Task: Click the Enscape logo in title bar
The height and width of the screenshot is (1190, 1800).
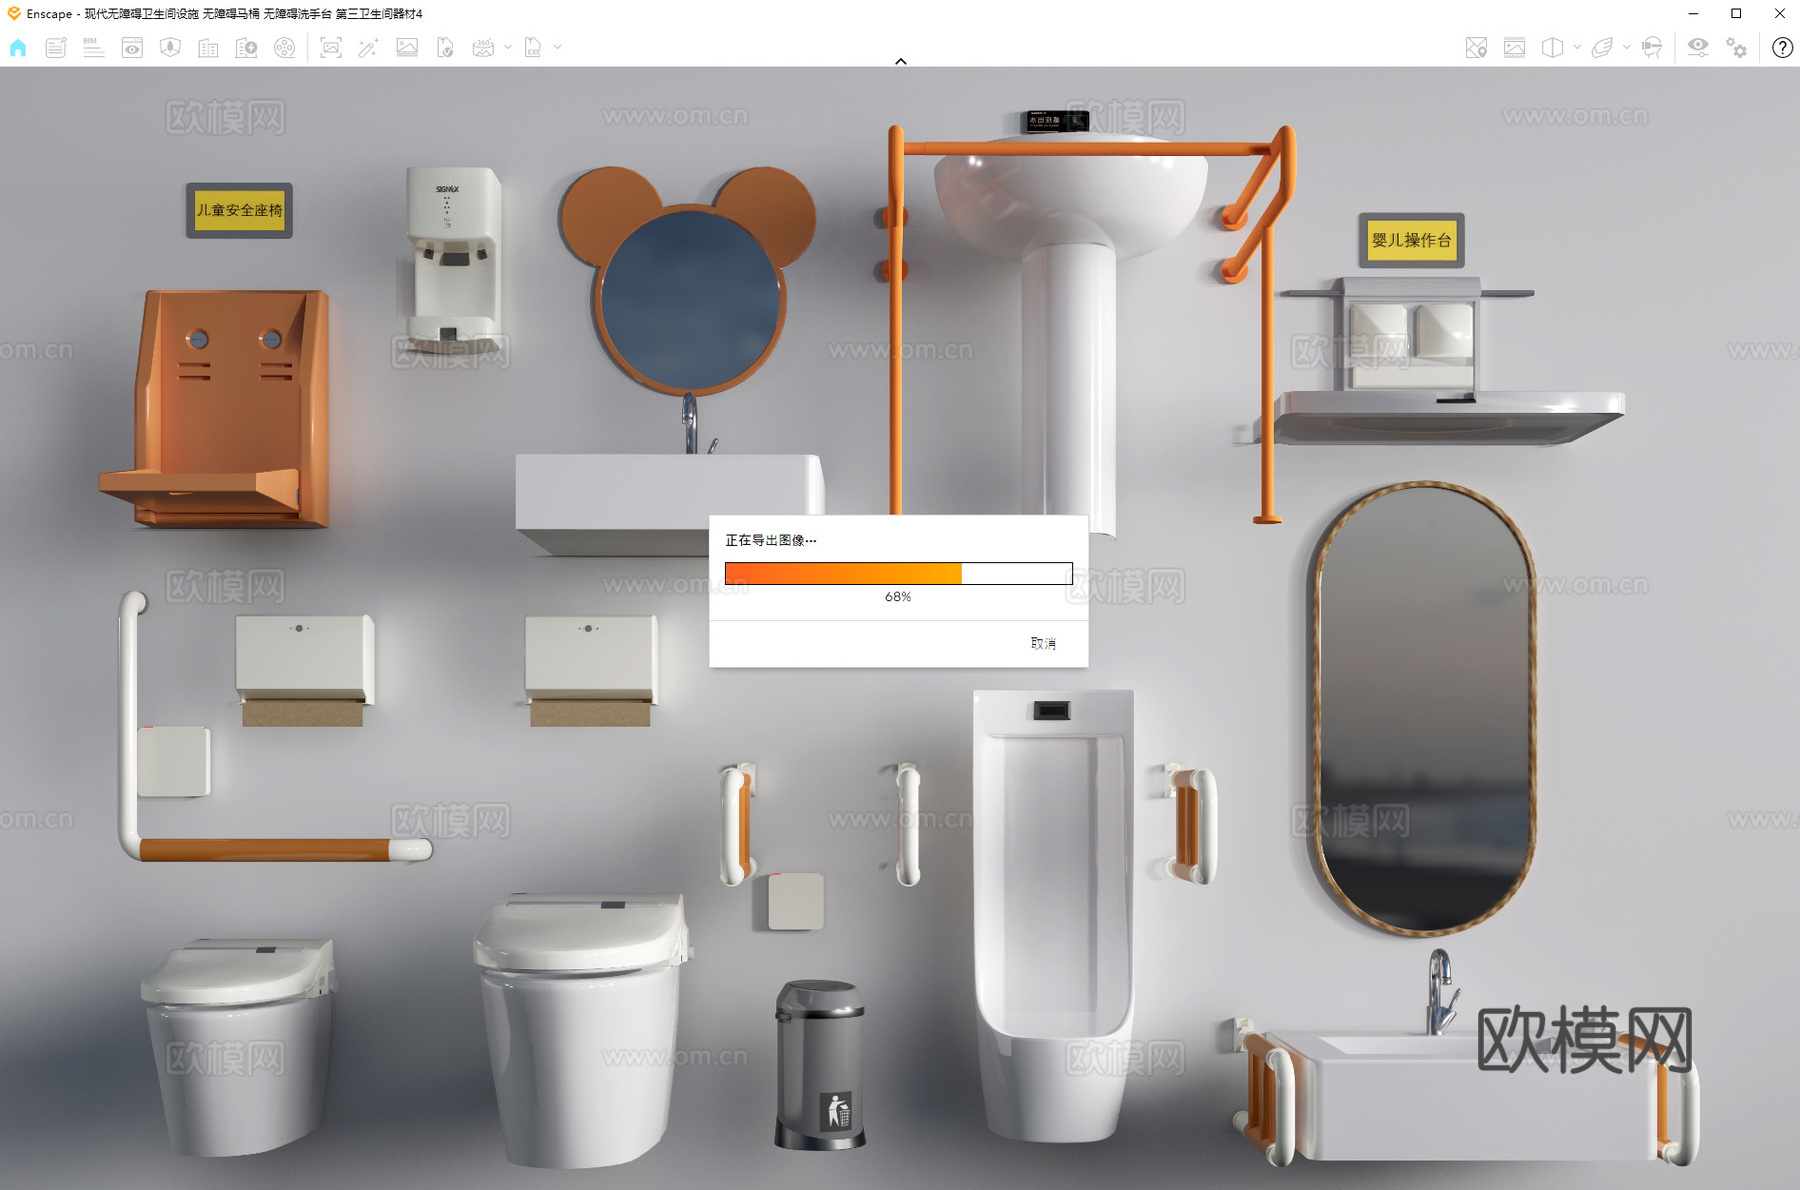Action: click(14, 13)
